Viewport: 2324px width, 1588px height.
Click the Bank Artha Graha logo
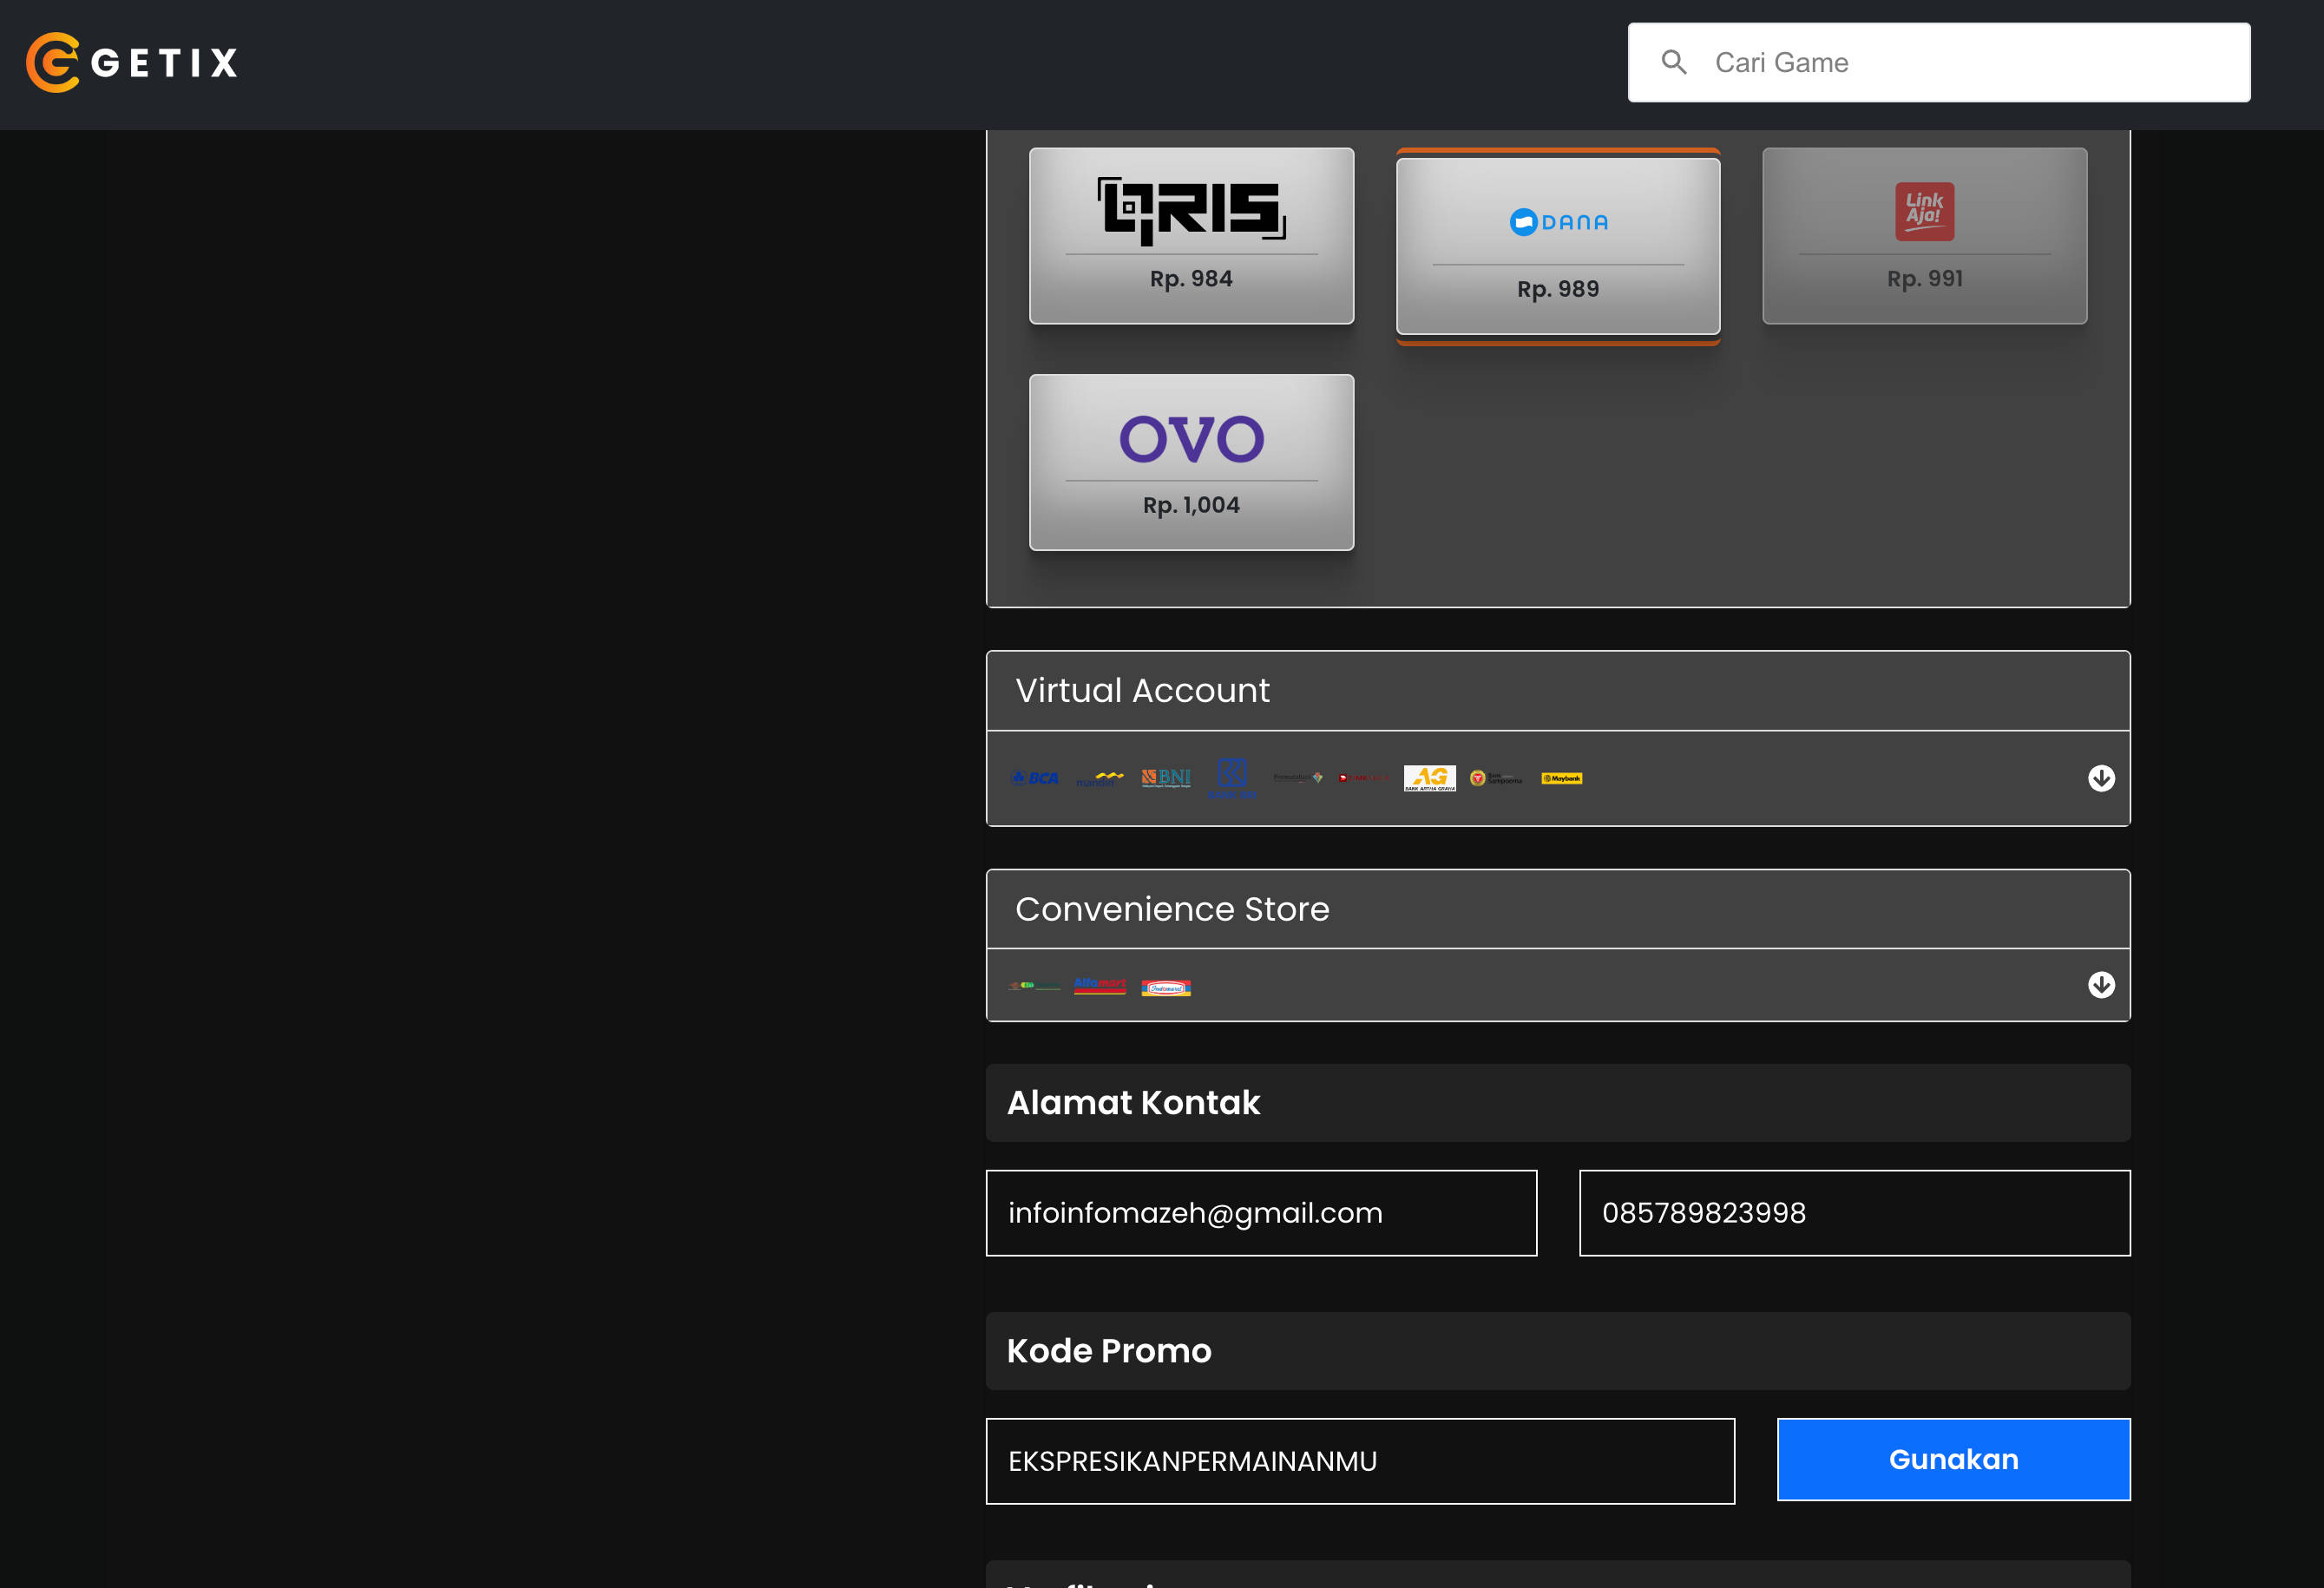[1430, 778]
